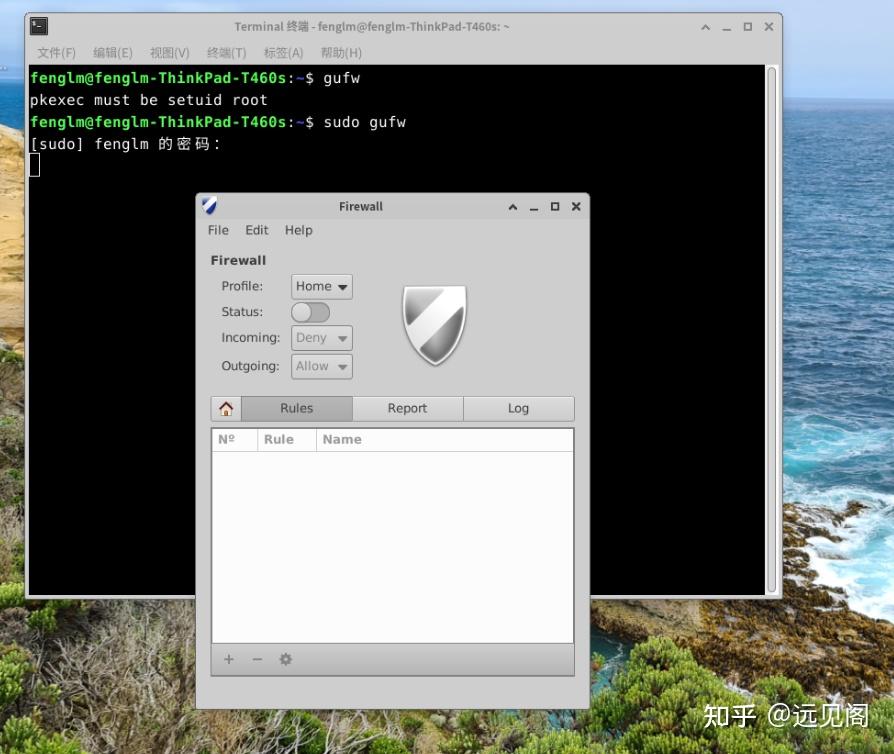The image size is (894, 754).
Task: Open the Incoming policy dropdown
Action: tap(321, 338)
